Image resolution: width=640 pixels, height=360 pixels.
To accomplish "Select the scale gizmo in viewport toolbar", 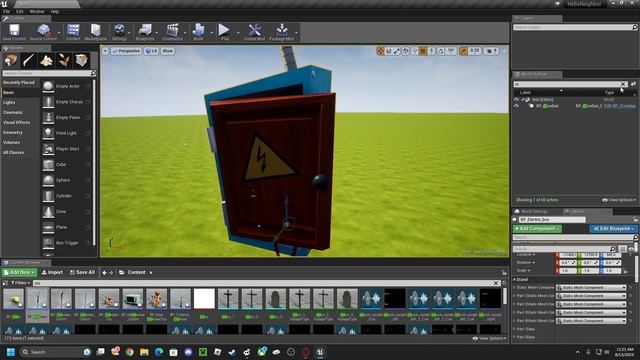I will (x=396, y=51).
